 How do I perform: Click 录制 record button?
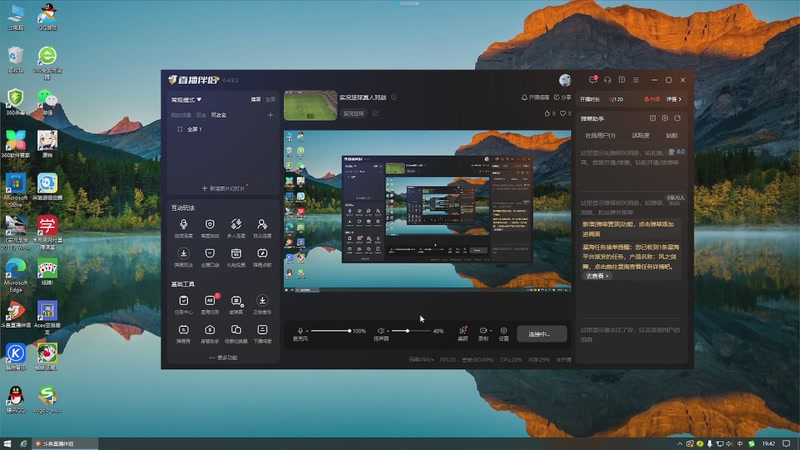point(483,334)
